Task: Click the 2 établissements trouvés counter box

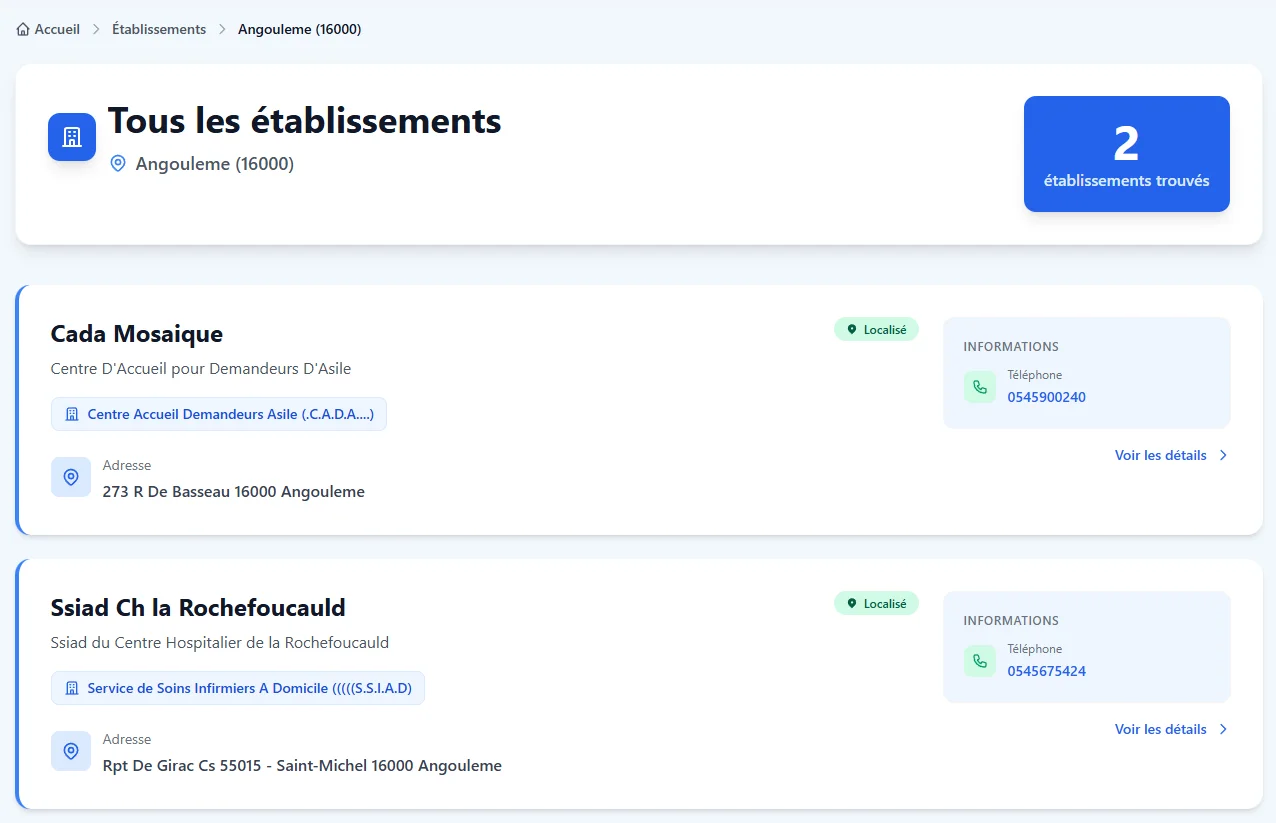Action: [1126, 154]
